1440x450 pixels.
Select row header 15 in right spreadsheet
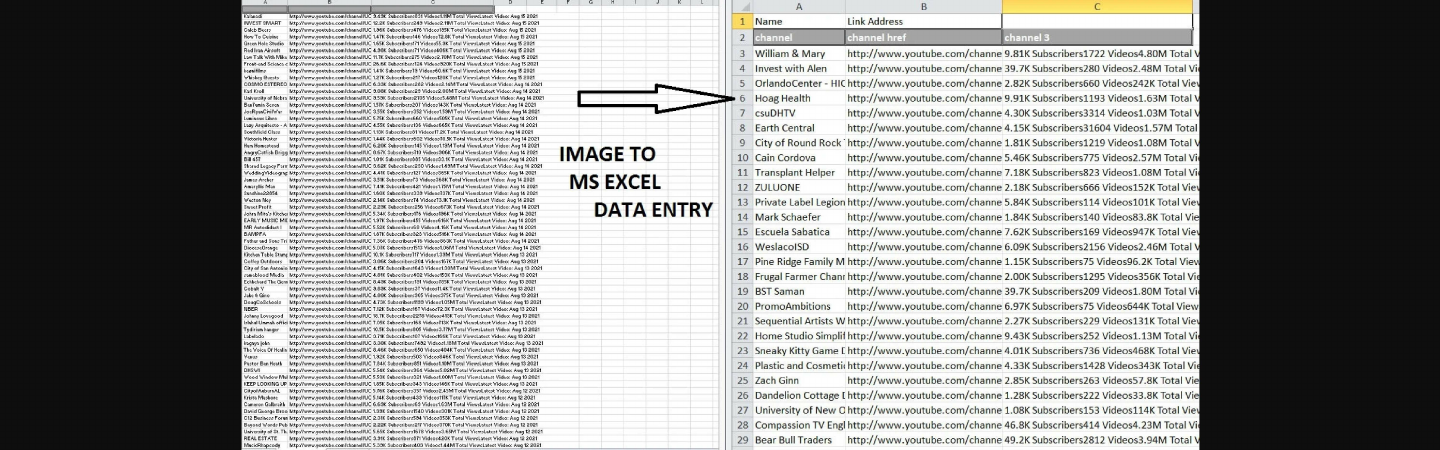742,232
